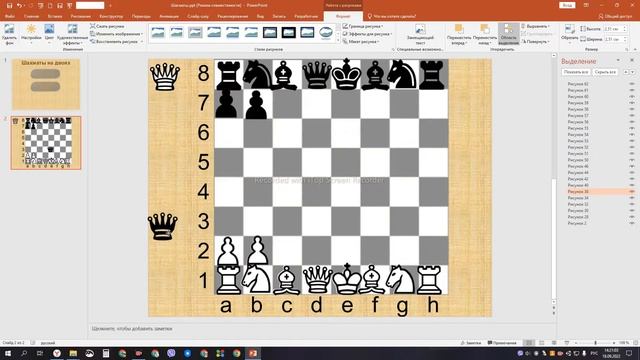Click Compress Pictures (Сжать рисунок)

click(107, 26)
